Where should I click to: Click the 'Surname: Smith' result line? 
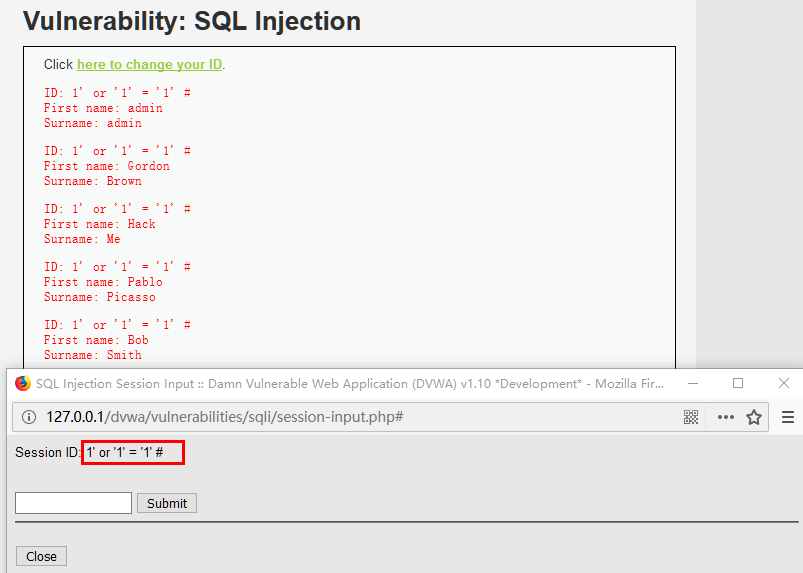[x=93, y=355]
